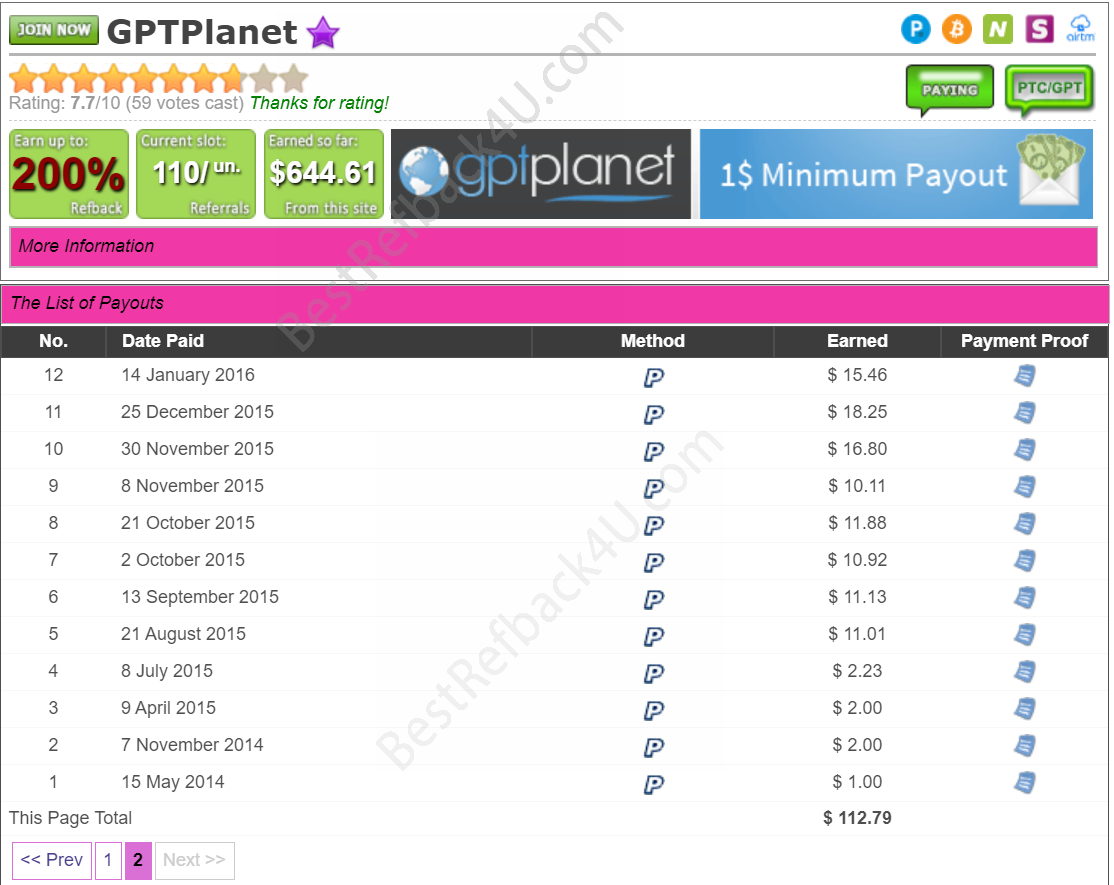The height and width of the screenshot is (885, 1114).
Task: Go to payouts page 1
Action: tap(108, 860)
